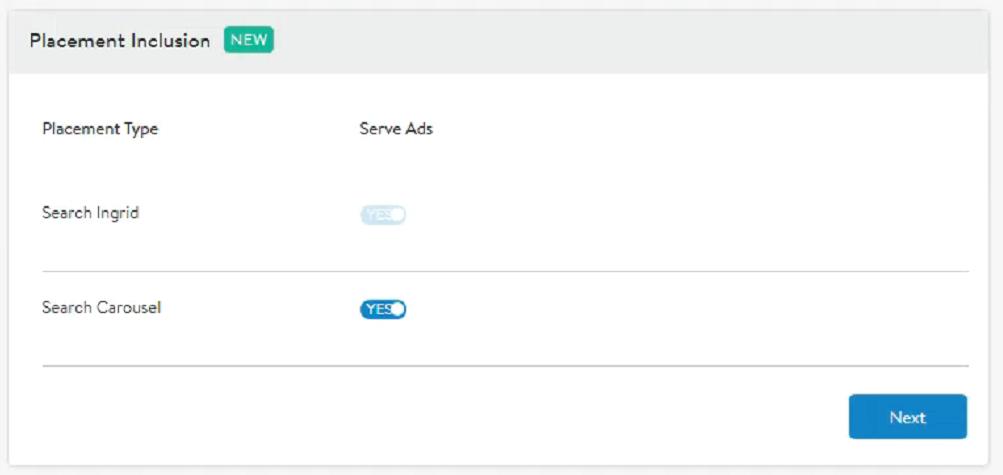Click the Serve Ads column header
Screen dimensions: 1003x475
[x=396, y=129]
